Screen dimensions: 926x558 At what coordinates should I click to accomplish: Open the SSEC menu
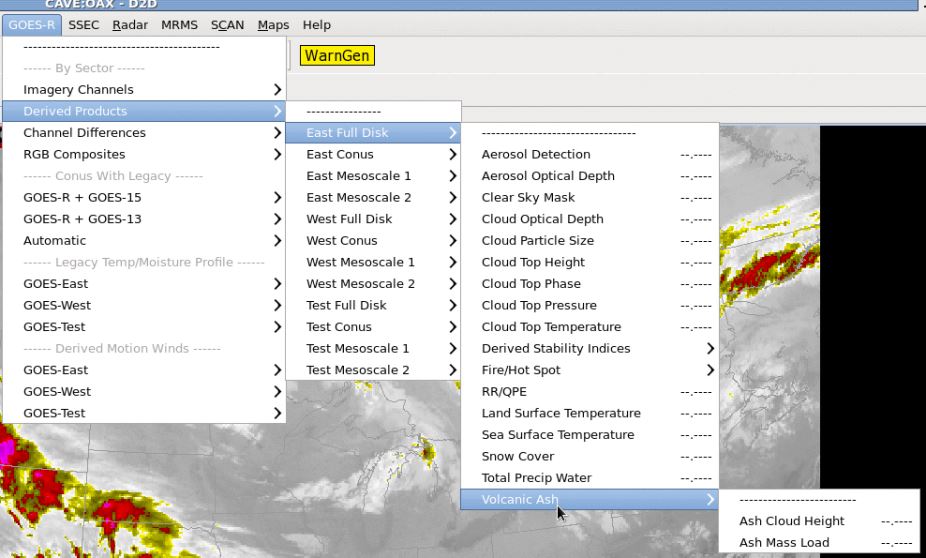pos(84,25)
